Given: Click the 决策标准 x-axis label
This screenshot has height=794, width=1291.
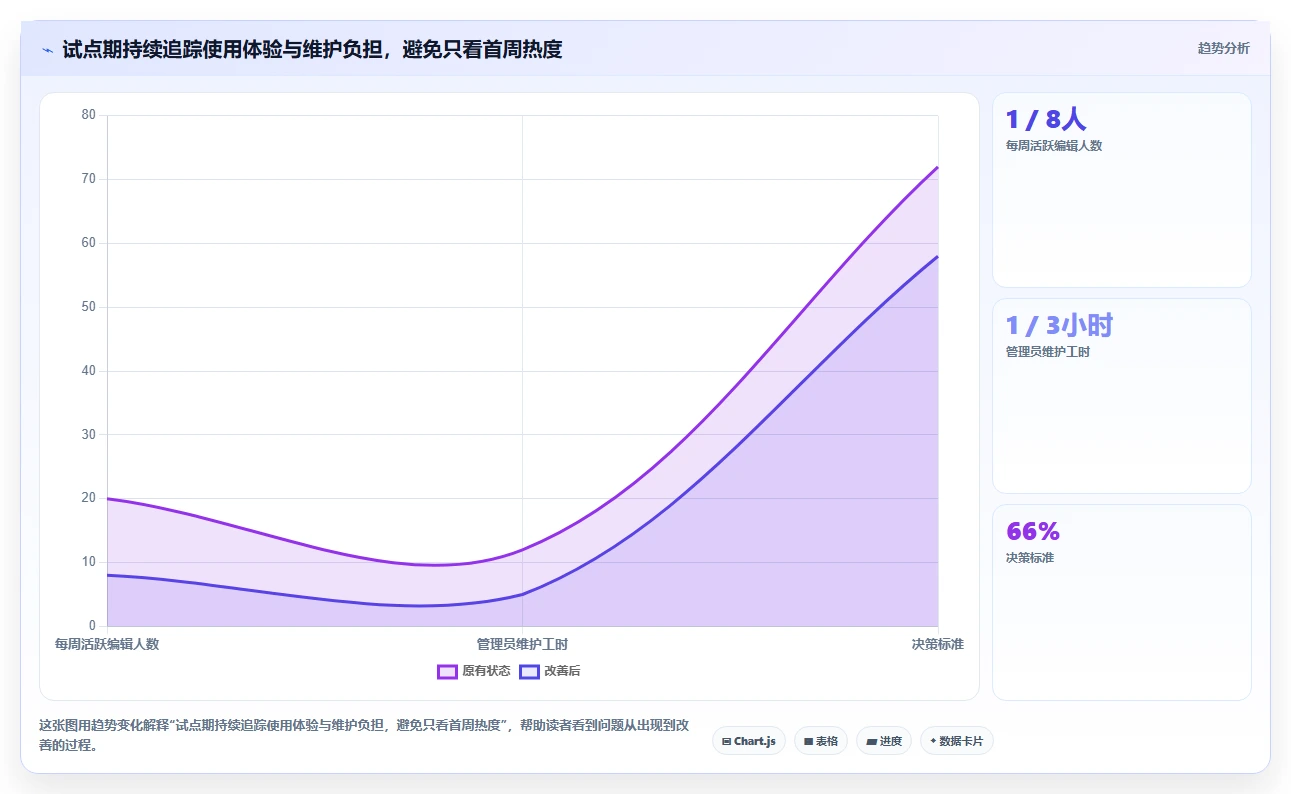Looking at the screenshot, I should (x=937, y=644).
